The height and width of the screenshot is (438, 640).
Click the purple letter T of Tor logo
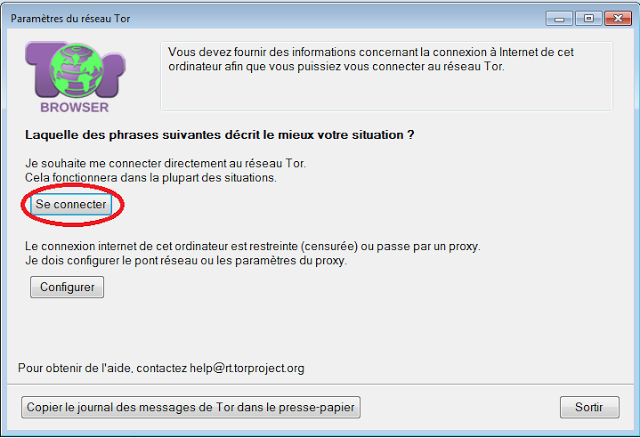point(38,67)
